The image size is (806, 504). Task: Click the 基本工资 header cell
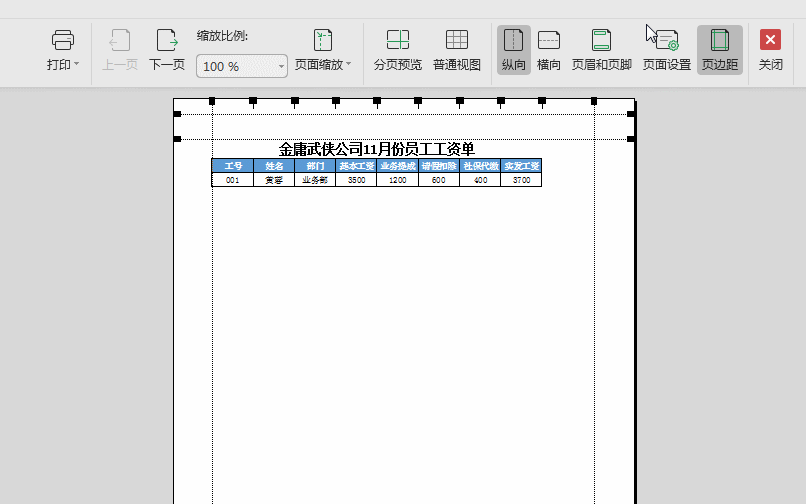[356, 166]
